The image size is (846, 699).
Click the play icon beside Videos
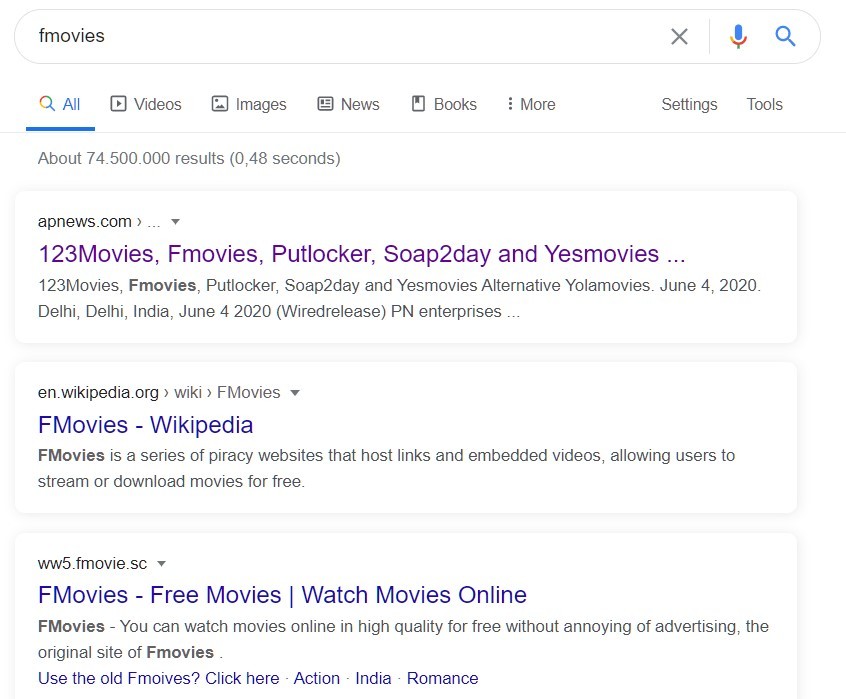pos(118,104)
